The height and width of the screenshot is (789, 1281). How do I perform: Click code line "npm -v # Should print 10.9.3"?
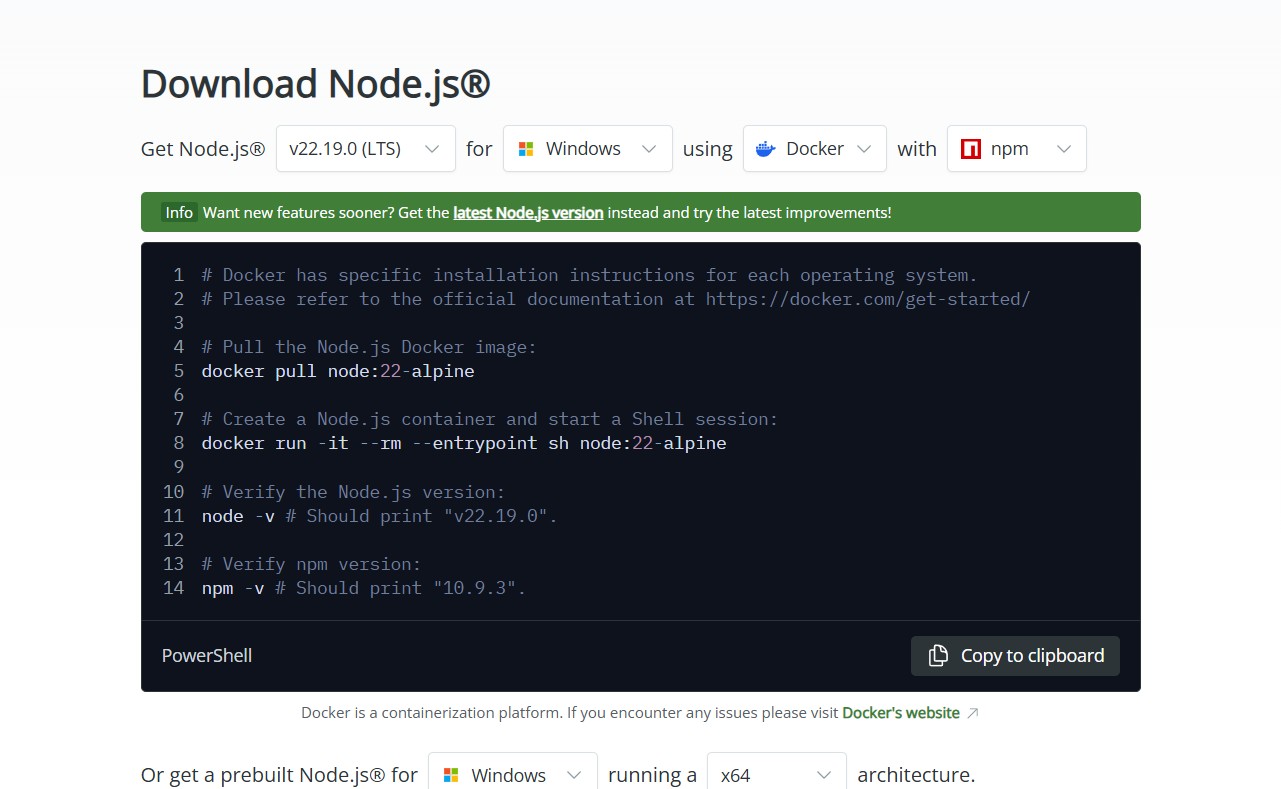click(x=364, y=588)
